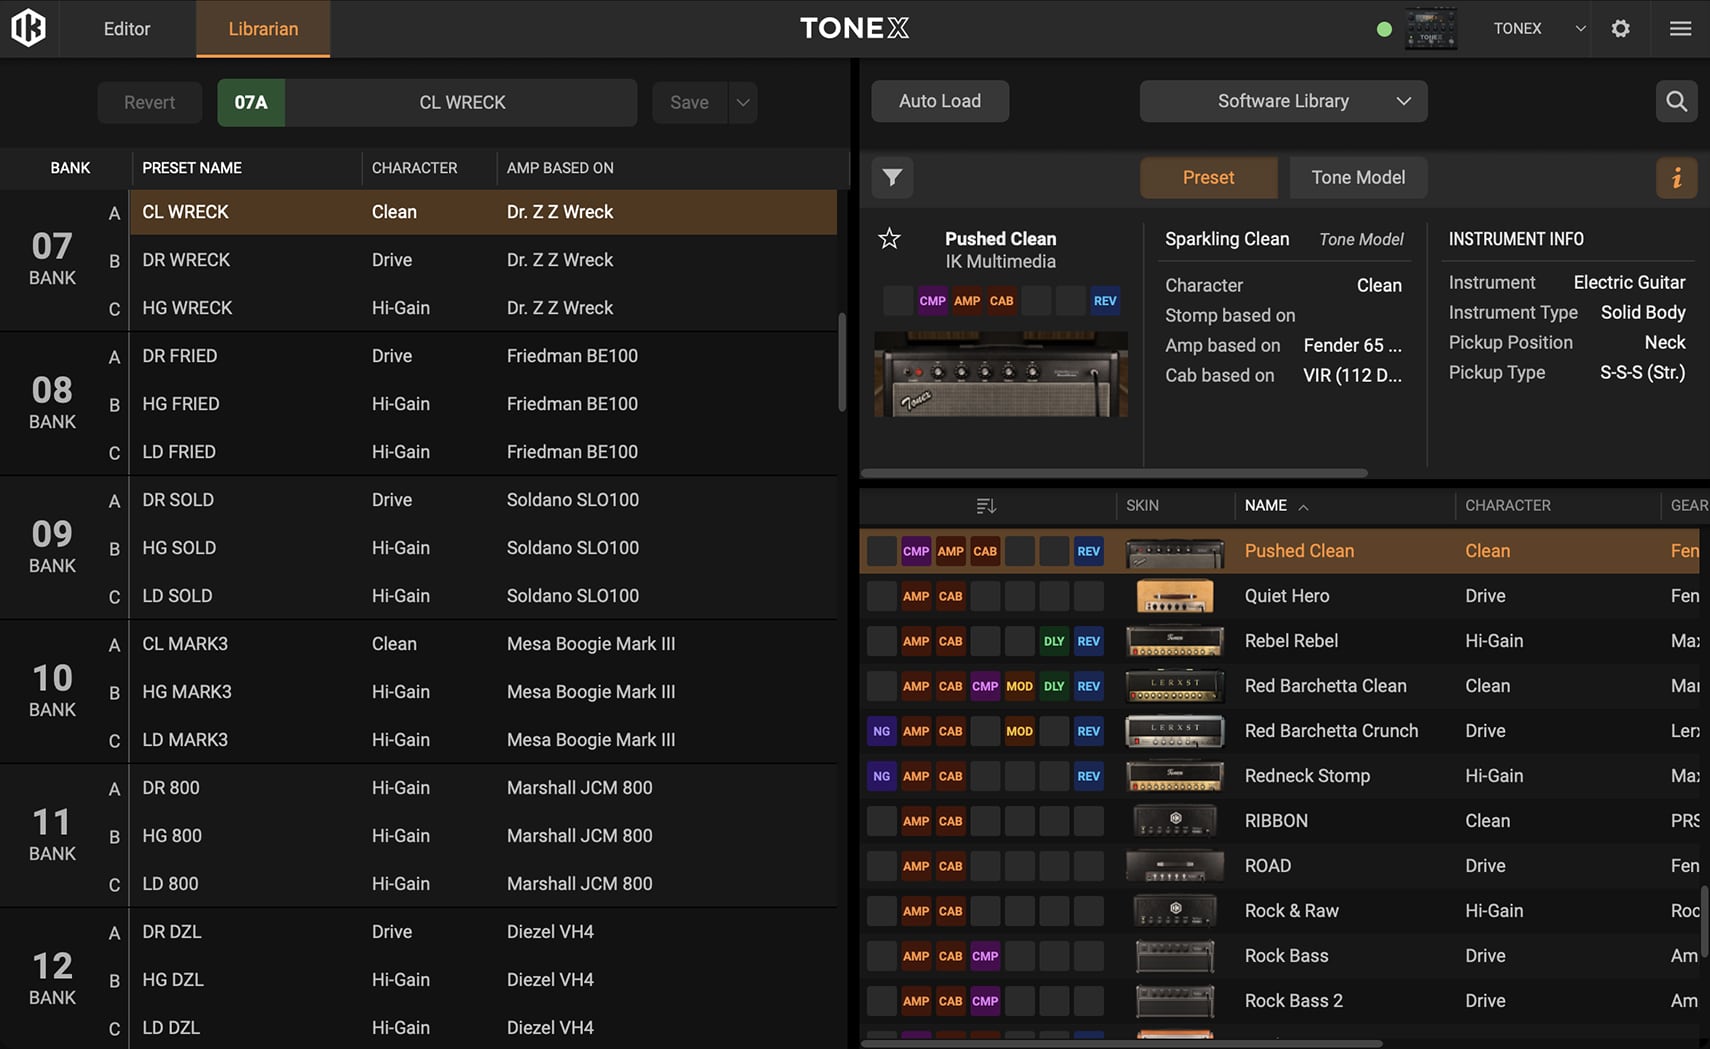Screen dimensions: 1710x1049
Task: Open the hamburger menu icon
Action: 1680,28
